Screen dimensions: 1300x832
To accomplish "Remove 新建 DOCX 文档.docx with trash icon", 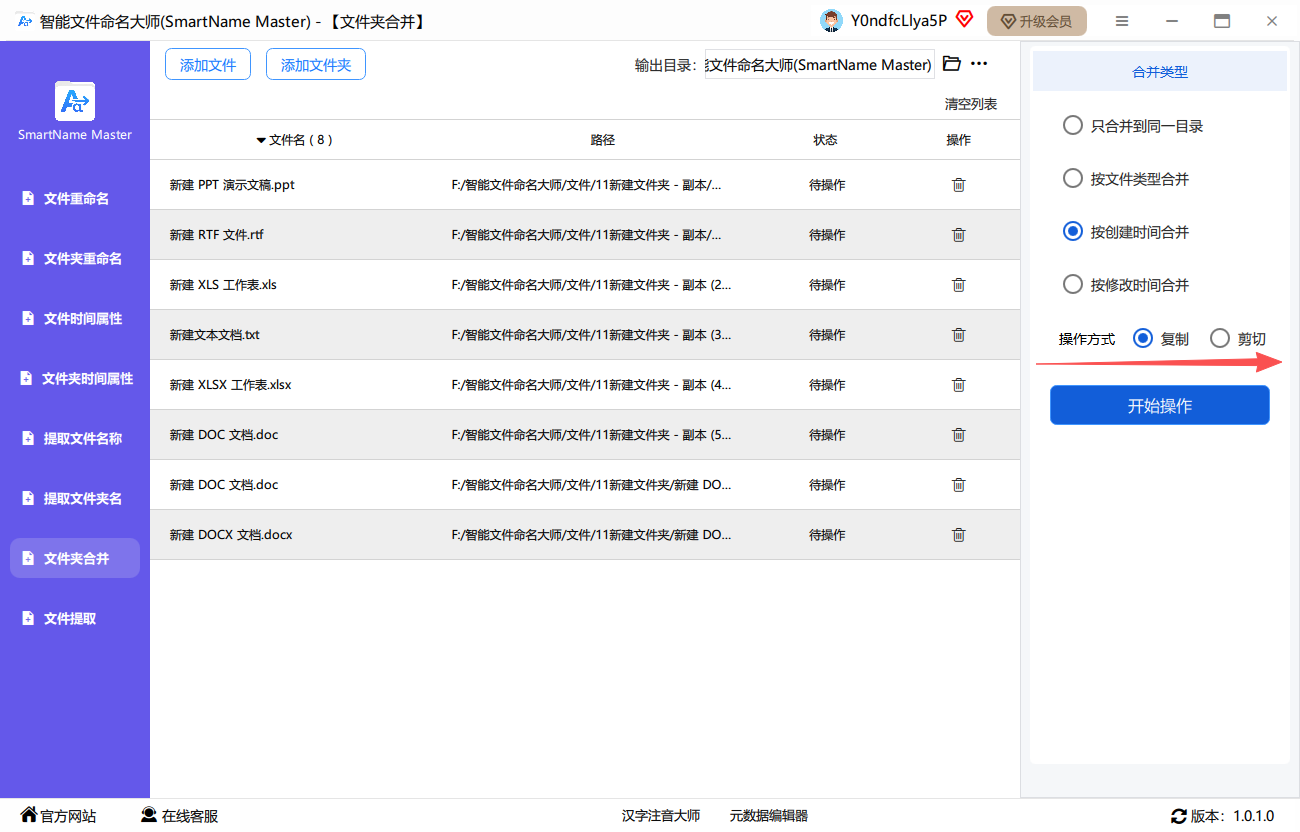I will pyautogui.click(x=958, y=535).
